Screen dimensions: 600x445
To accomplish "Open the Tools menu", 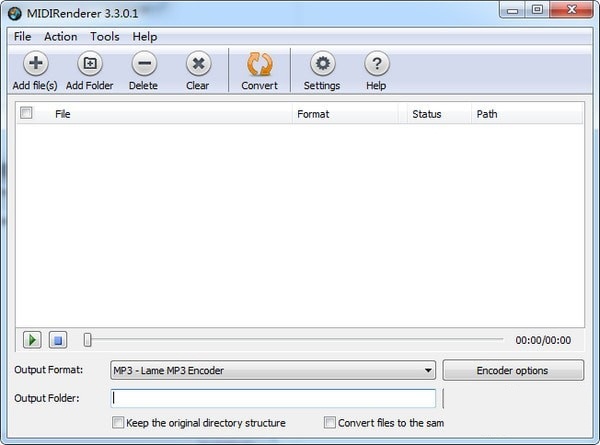I will pyautogui.click(x=104, y=37).
